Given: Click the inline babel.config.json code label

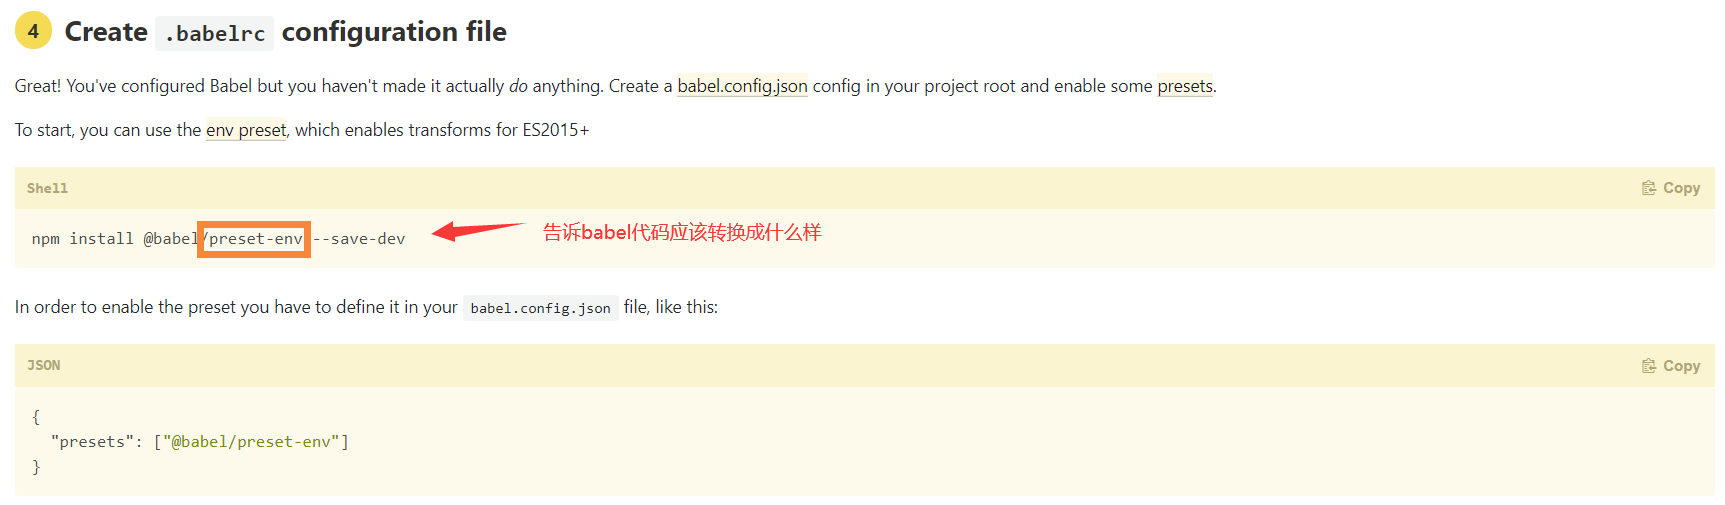Looking at the screenshot, I should tap(540, 308).
